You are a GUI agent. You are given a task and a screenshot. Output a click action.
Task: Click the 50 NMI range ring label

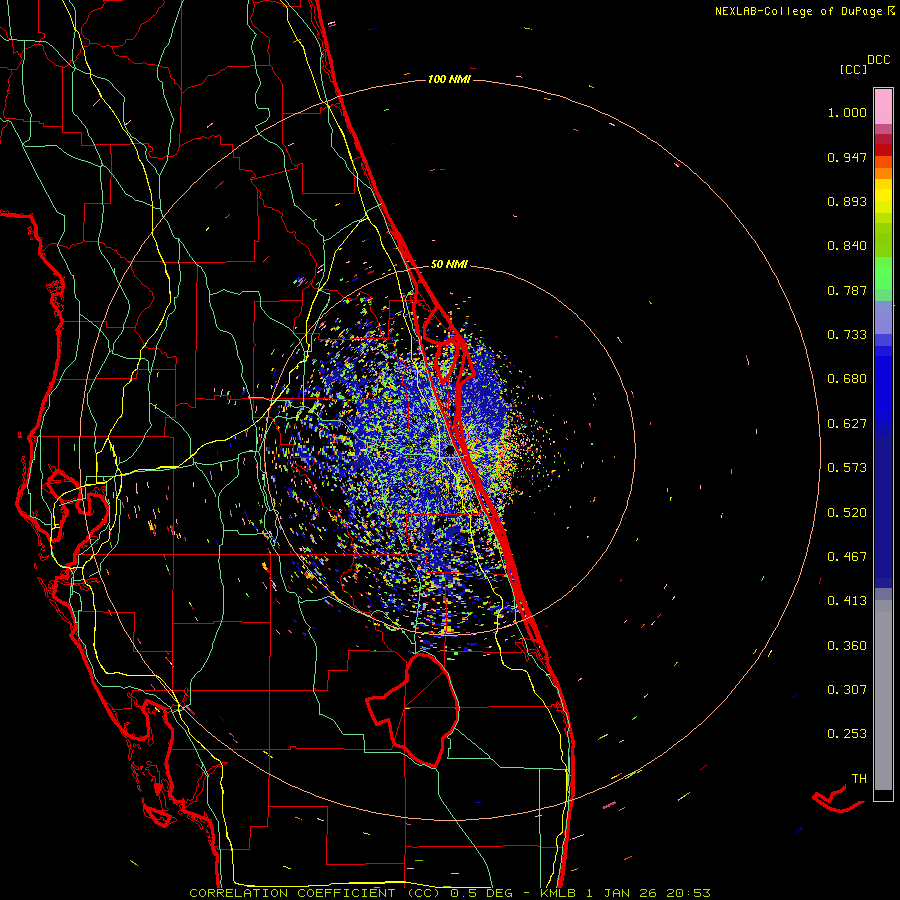(x=449, y=264)
